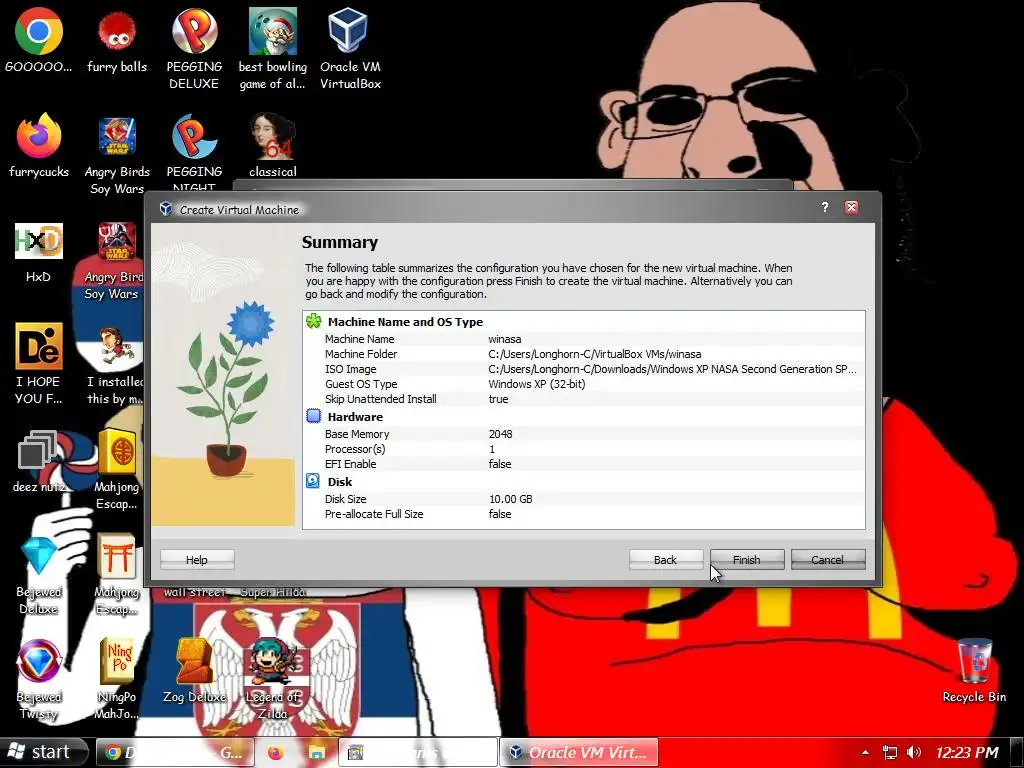
Task: Select the Base Memory value 2048
Action: 500,434
